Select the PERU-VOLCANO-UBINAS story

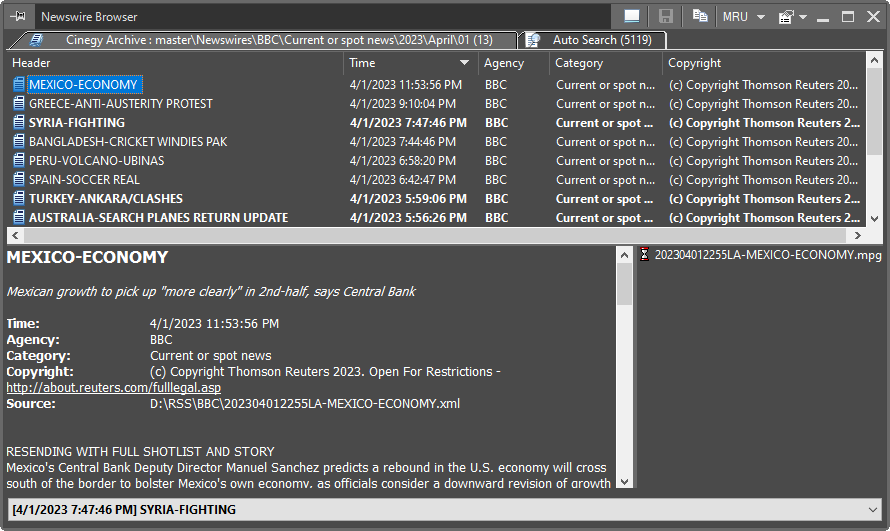tap(96, 161)
